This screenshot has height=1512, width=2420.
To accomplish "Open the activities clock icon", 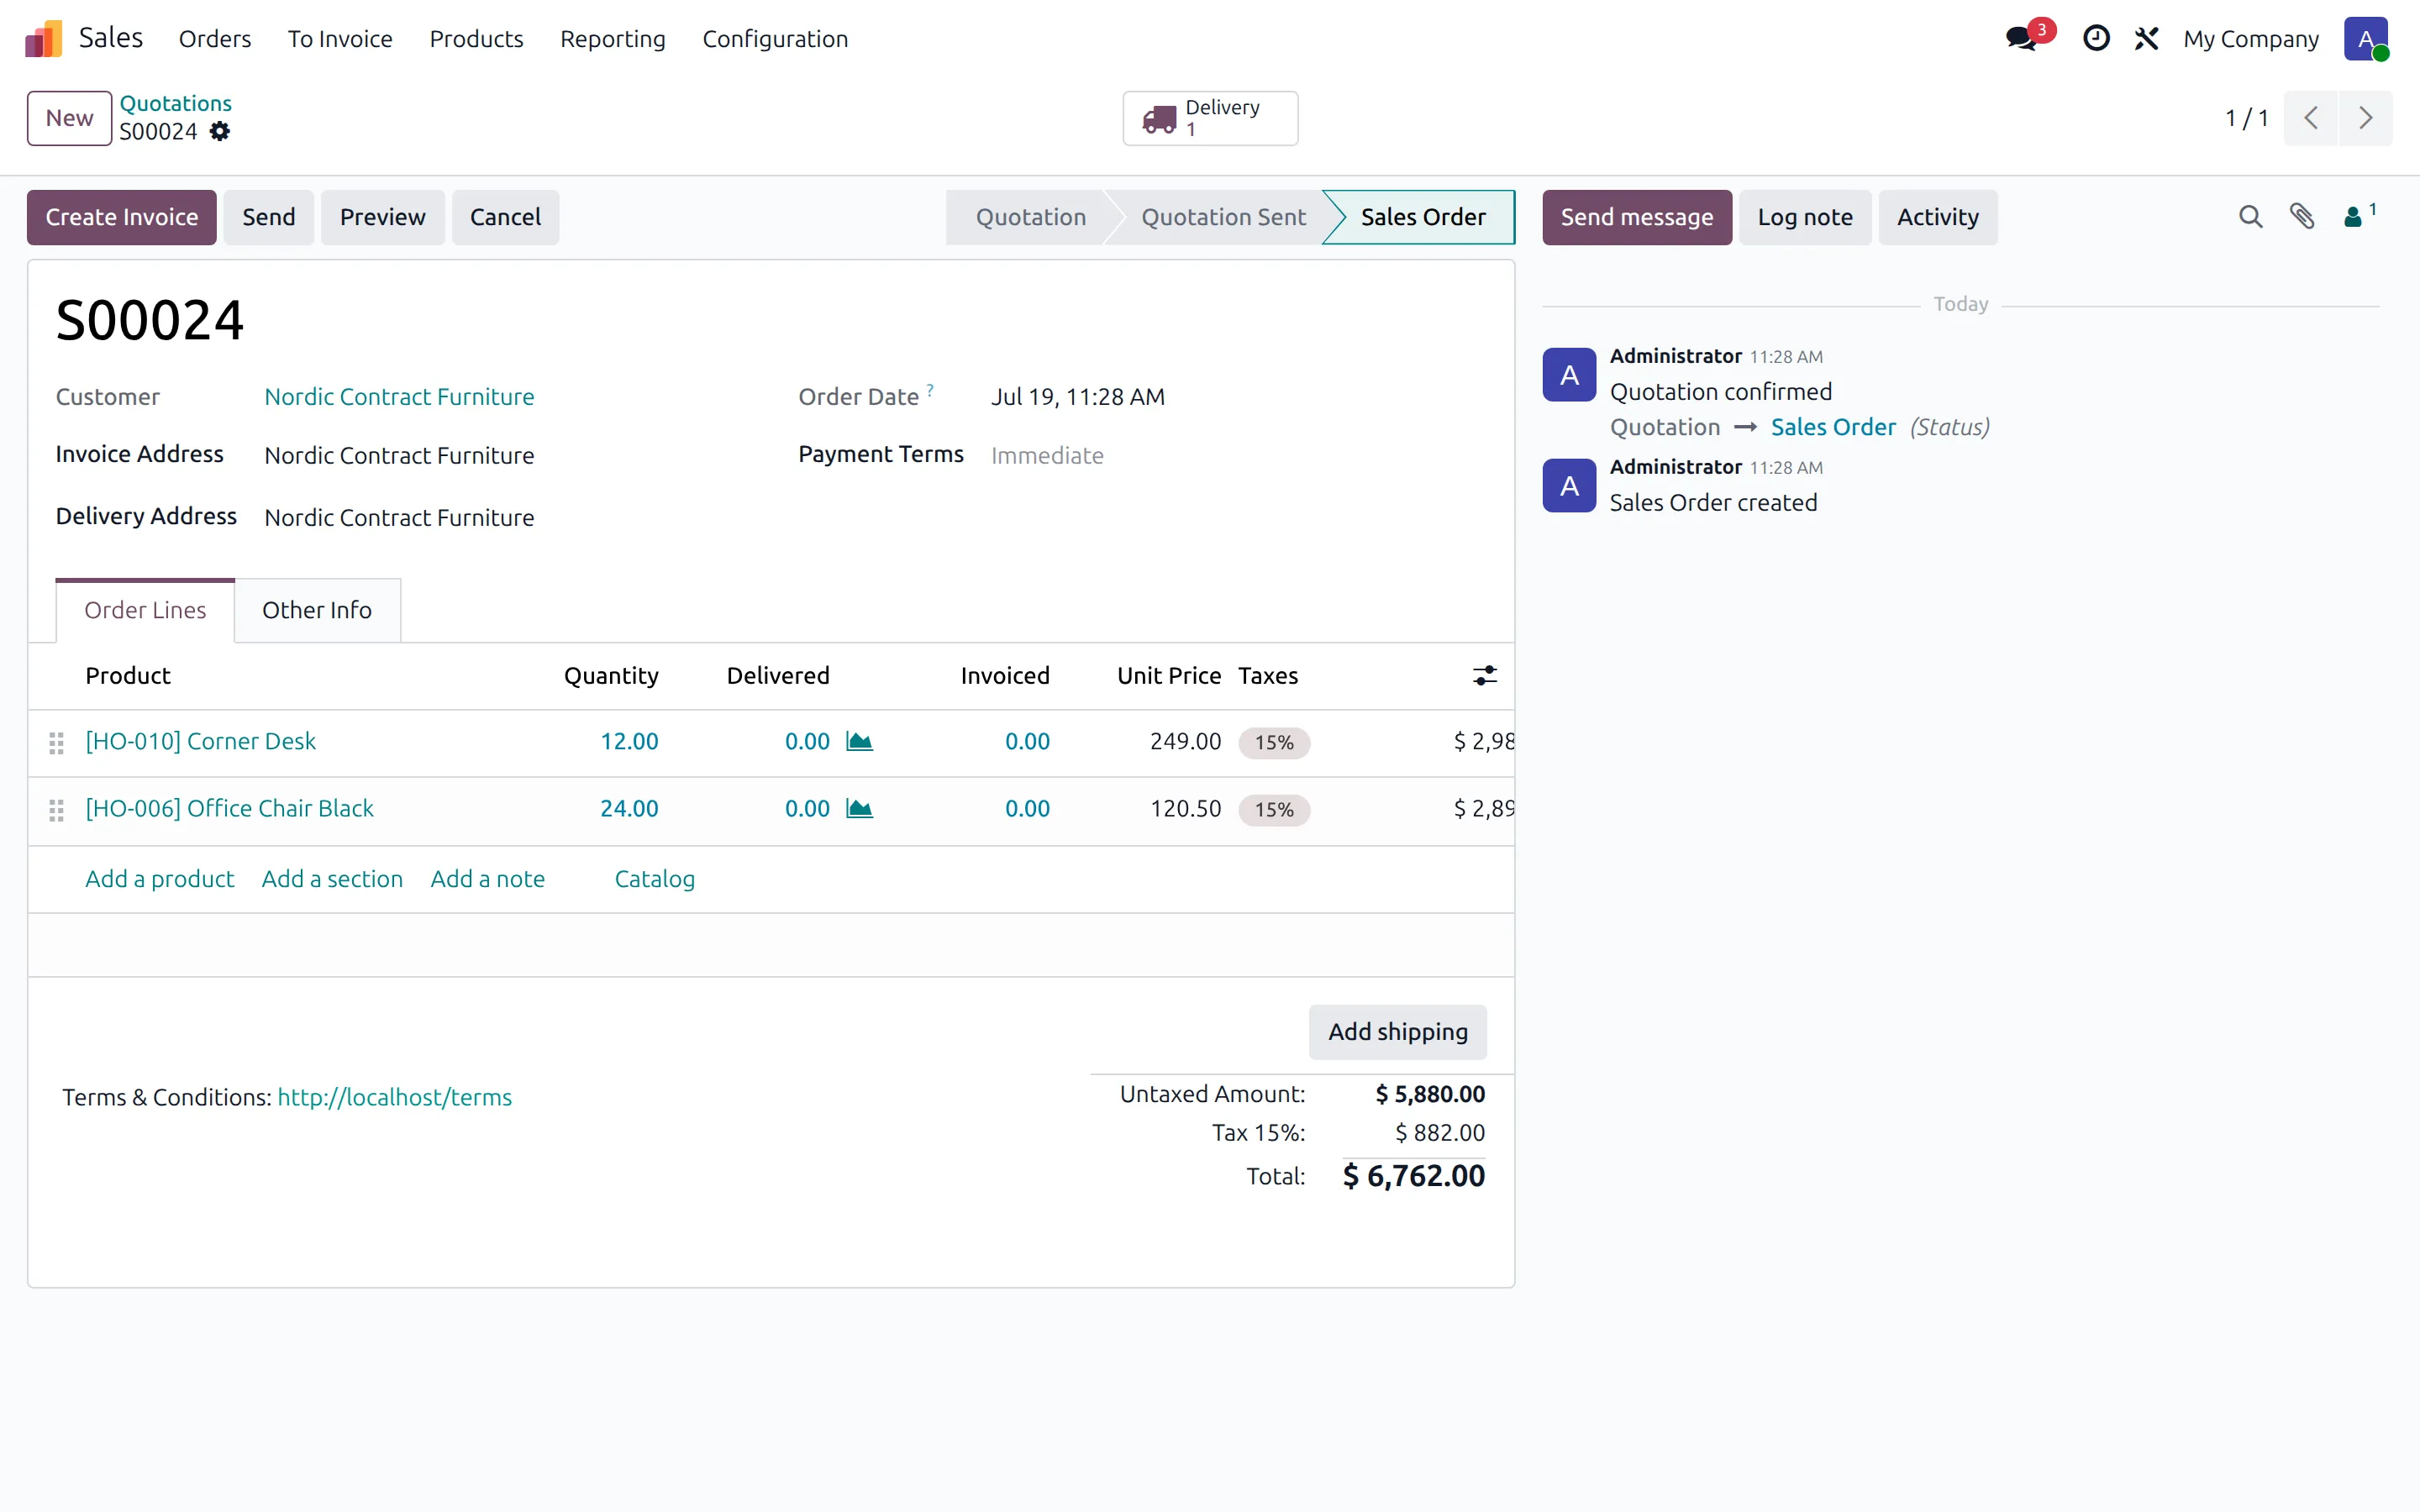I will [x=2096, y=39].
